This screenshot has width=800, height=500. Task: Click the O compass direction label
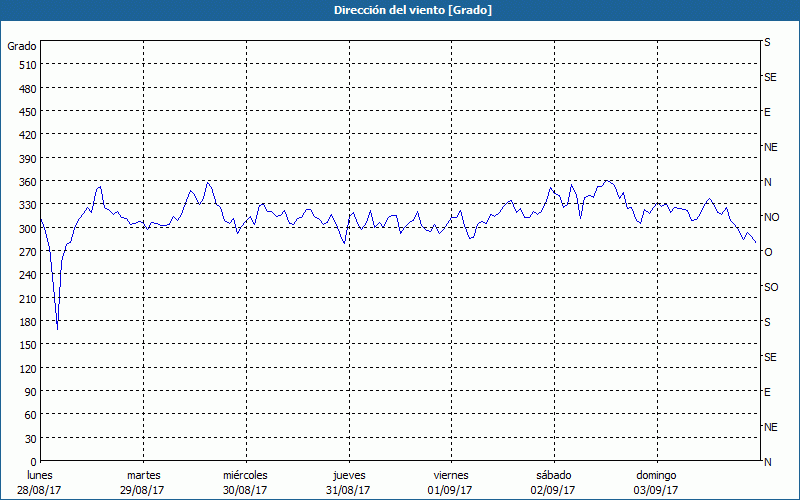point(768,252)
